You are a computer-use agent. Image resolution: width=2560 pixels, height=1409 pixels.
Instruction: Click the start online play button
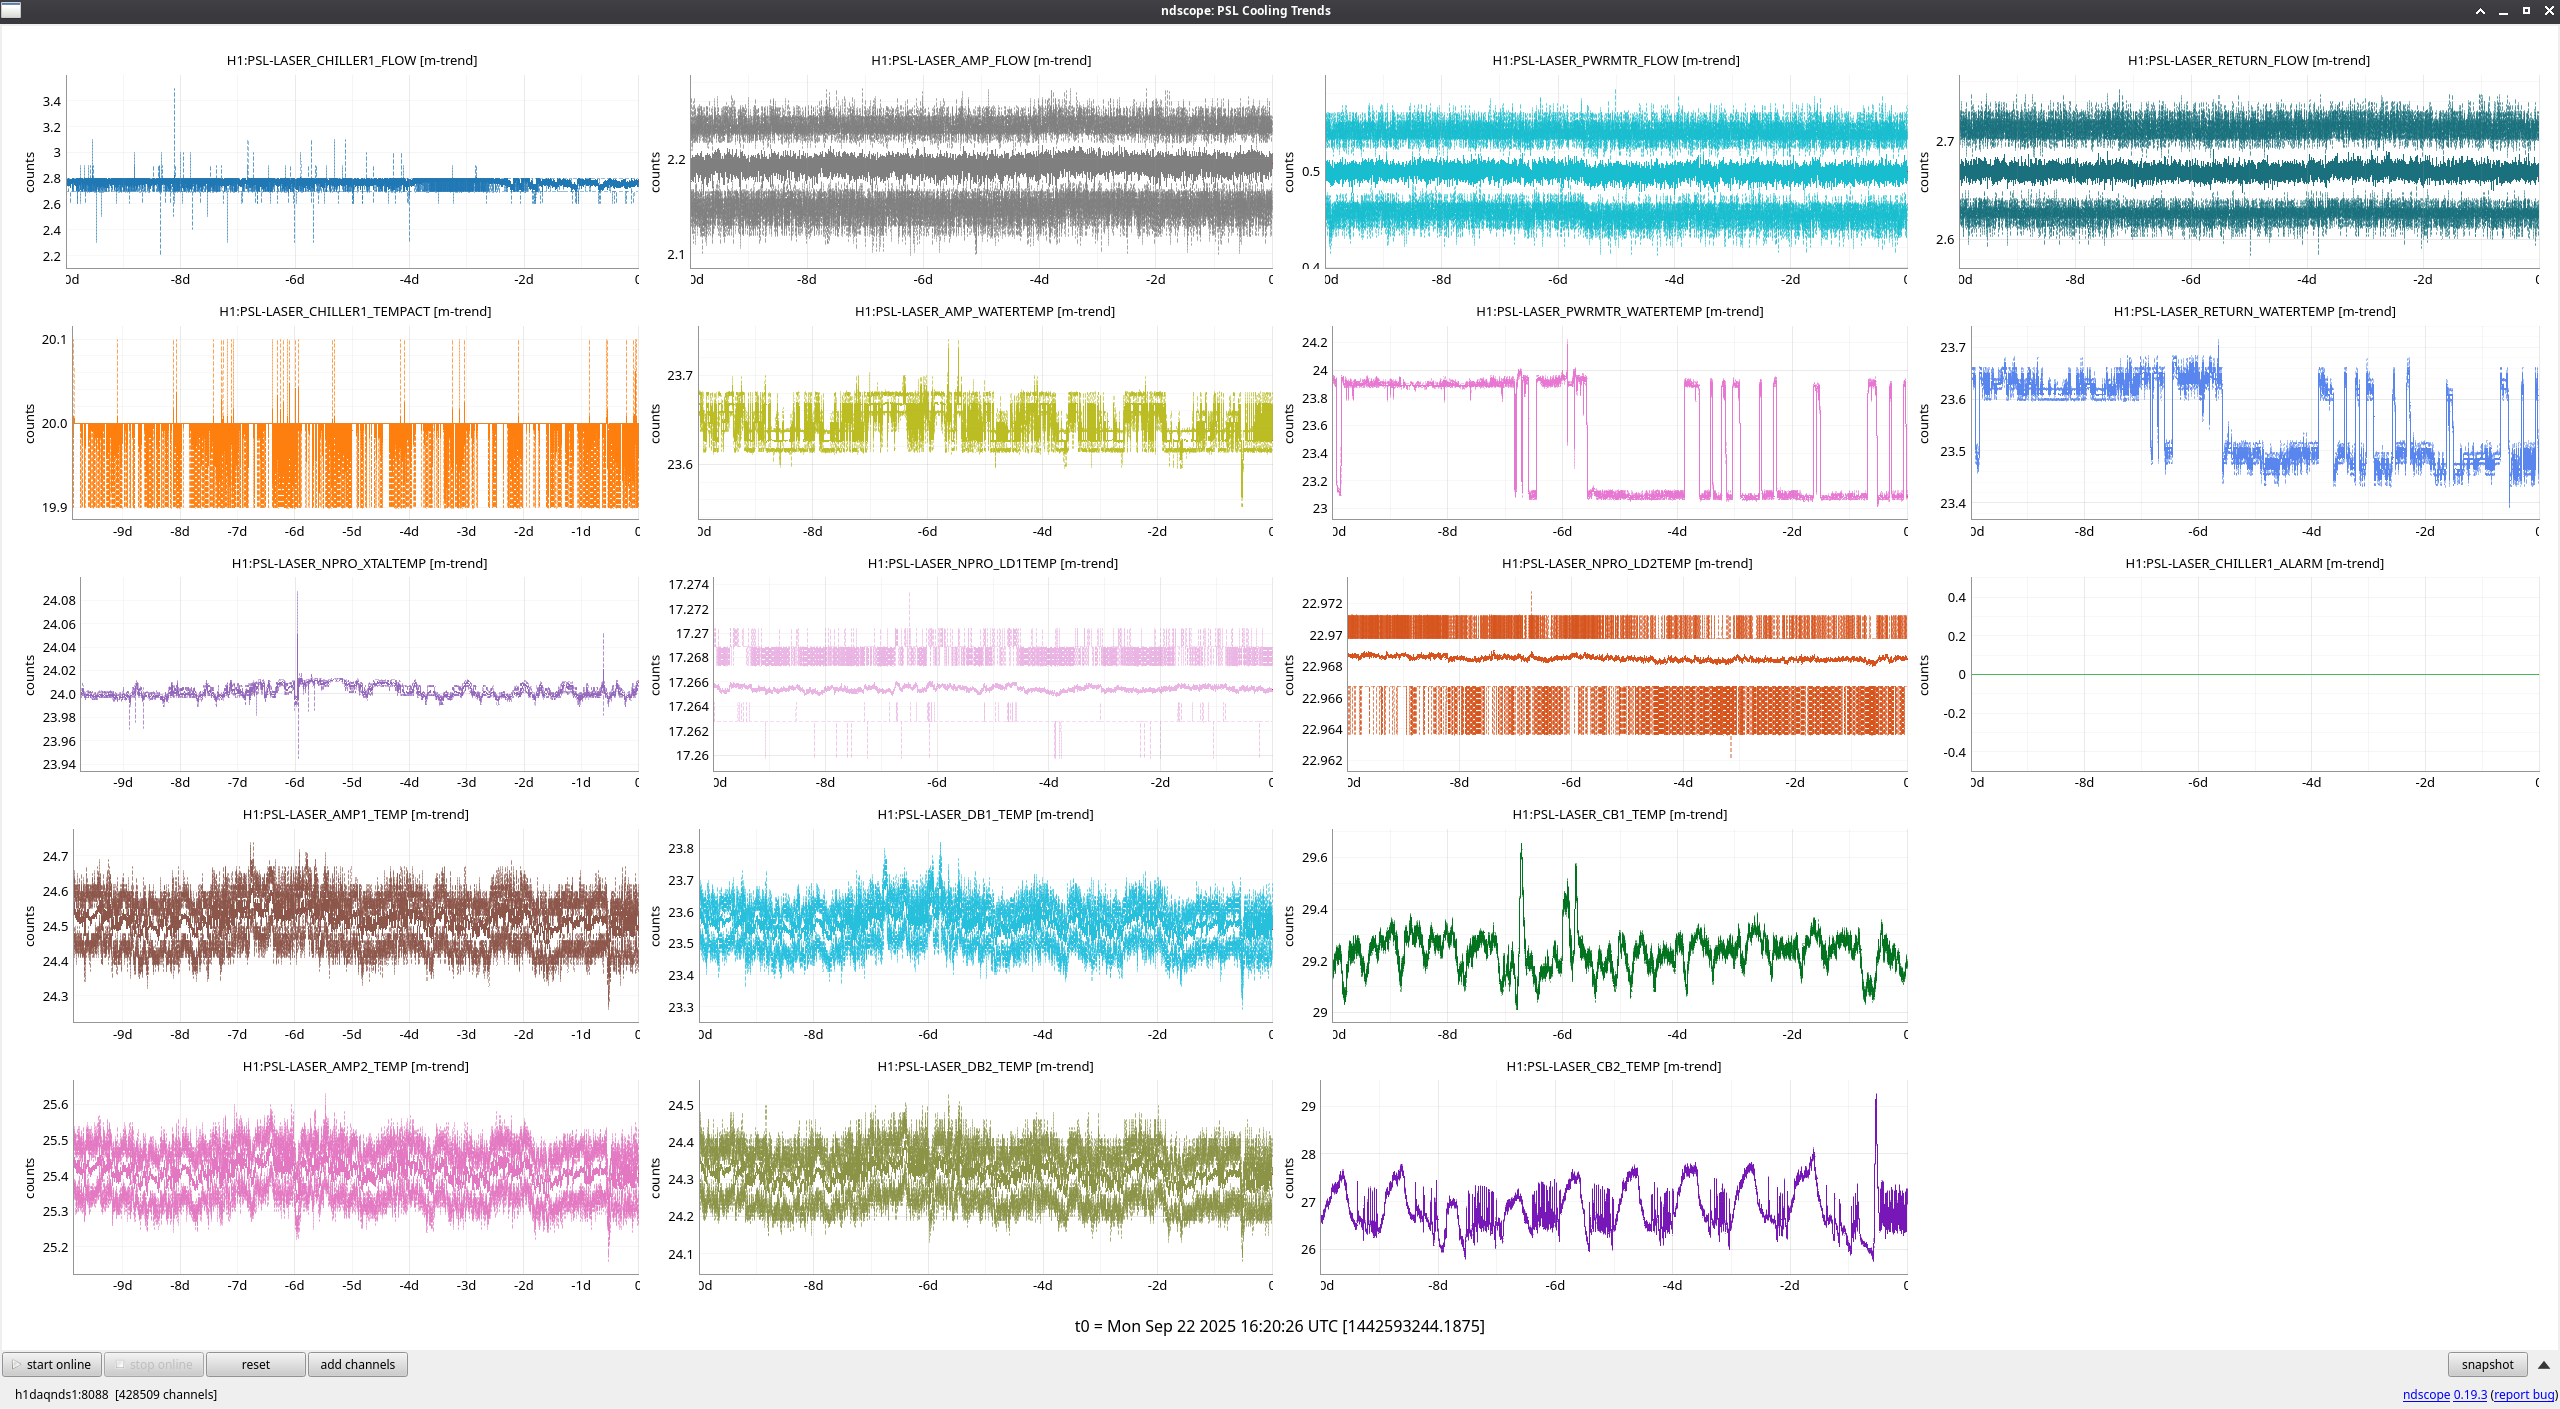52,1364
